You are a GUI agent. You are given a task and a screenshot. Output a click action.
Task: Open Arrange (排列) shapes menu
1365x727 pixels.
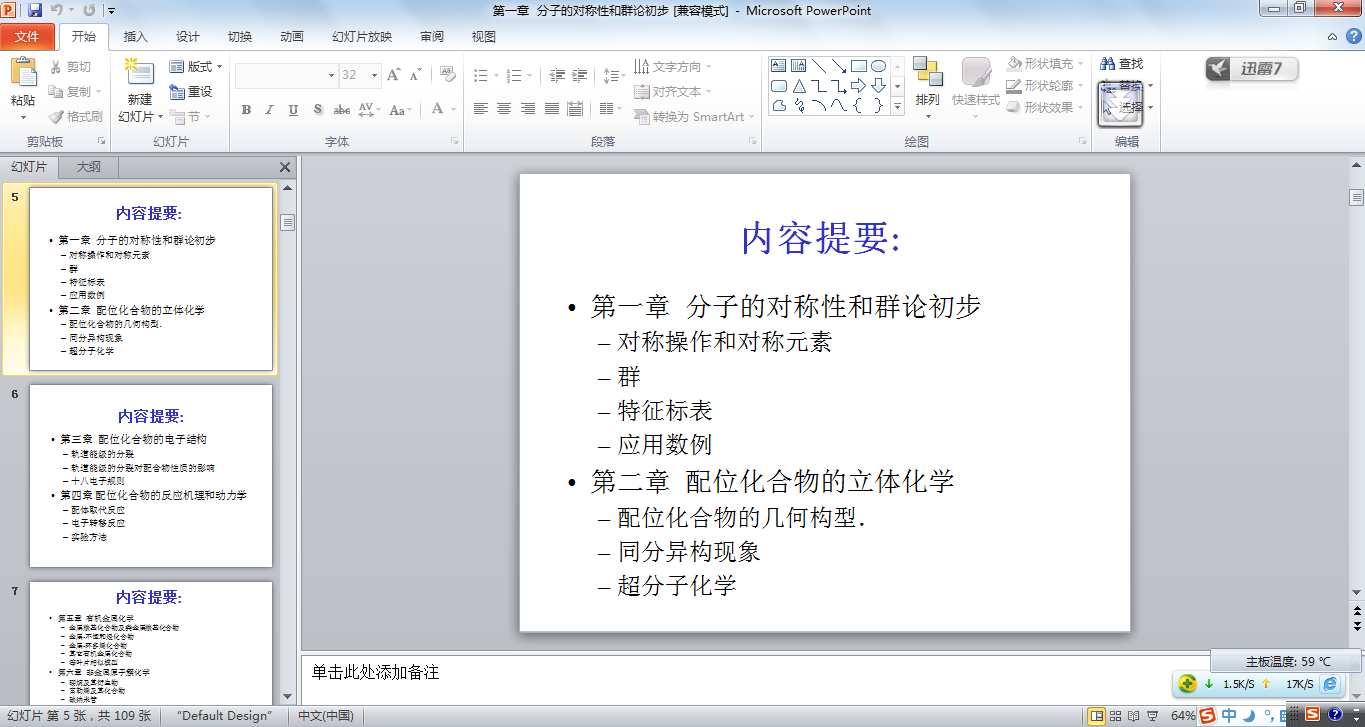click(928, 86)
